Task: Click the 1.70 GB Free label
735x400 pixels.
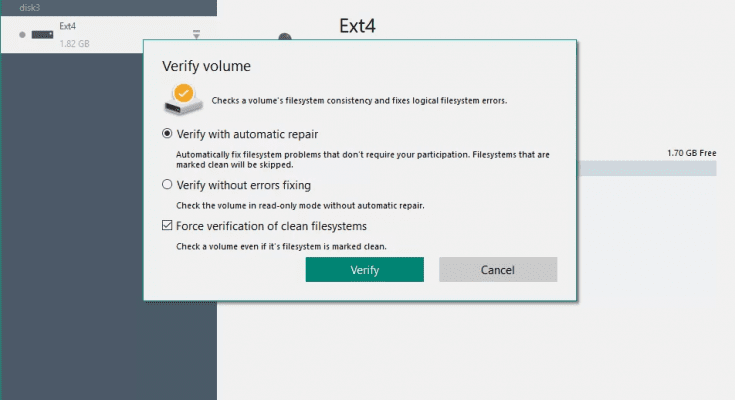Action: coord(691,153)
